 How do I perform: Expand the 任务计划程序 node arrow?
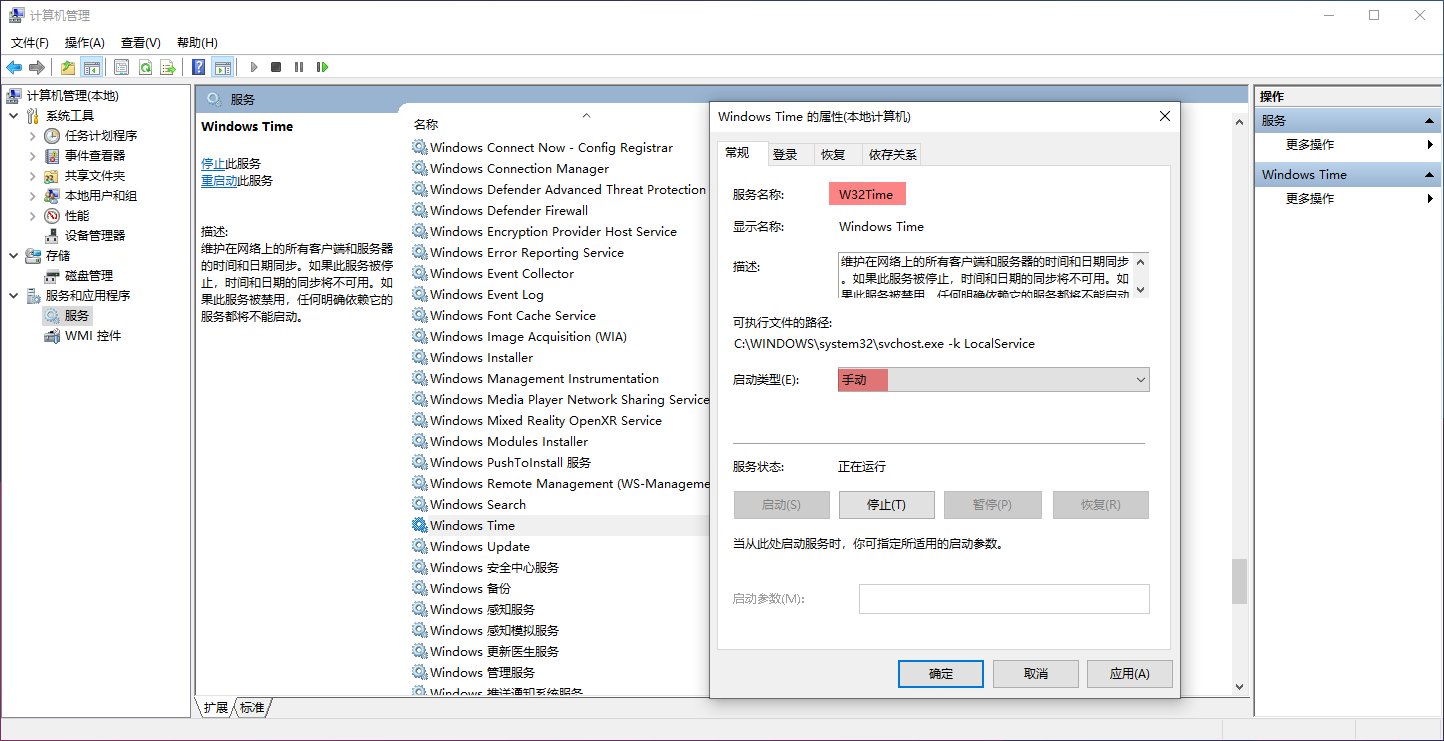33,135
